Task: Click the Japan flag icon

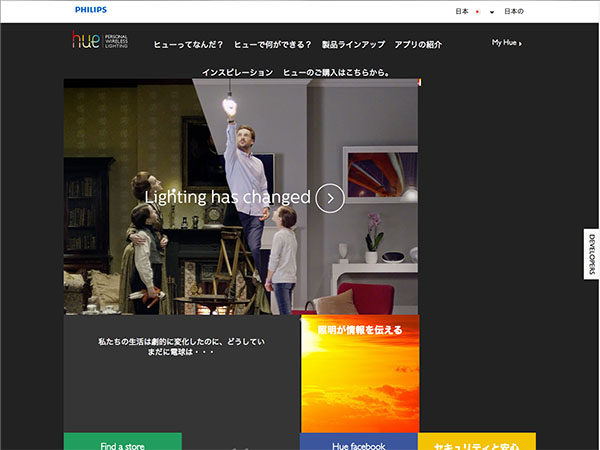Action: (x=477, y=12)
